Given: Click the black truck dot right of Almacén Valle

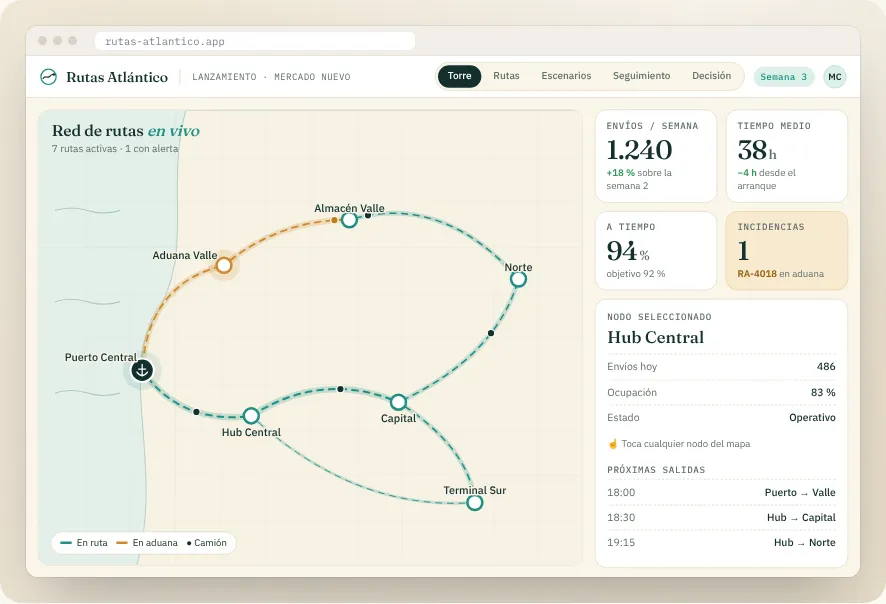Looking at the screenshot, I should [368, 215].
